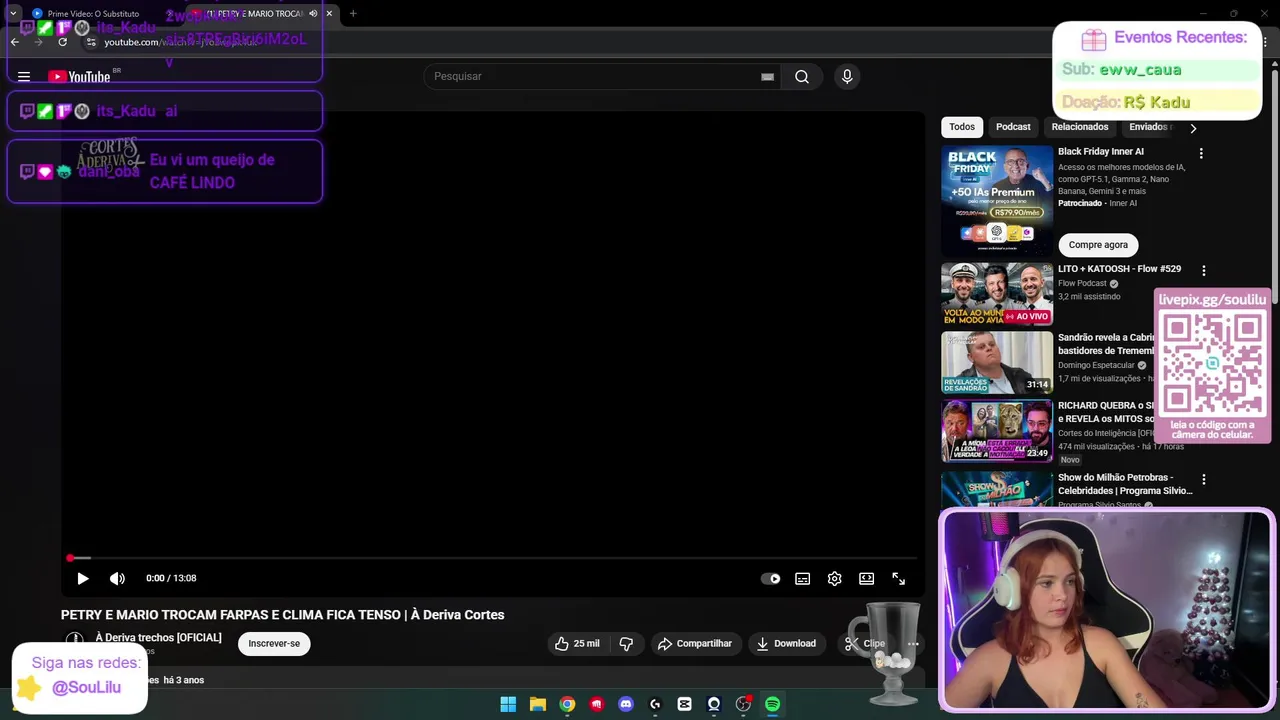Click the Domingo Espetacular channel name

pos(1096,365)
